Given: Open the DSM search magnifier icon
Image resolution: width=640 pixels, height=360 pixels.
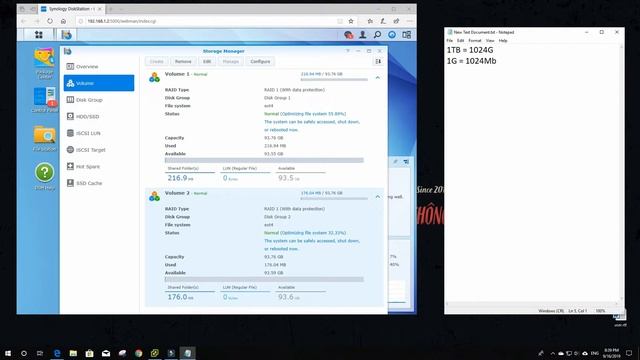Looking at the screenshot, I should click(377, 35).
